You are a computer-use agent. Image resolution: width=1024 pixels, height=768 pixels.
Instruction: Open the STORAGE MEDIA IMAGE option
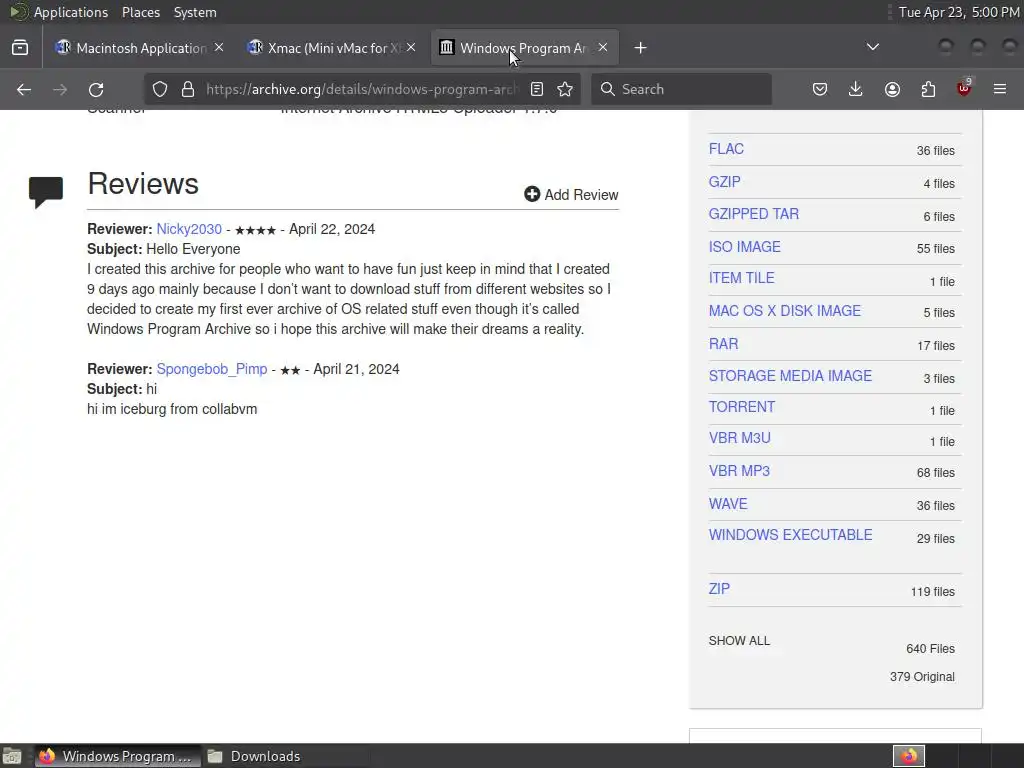click(790, 376)
